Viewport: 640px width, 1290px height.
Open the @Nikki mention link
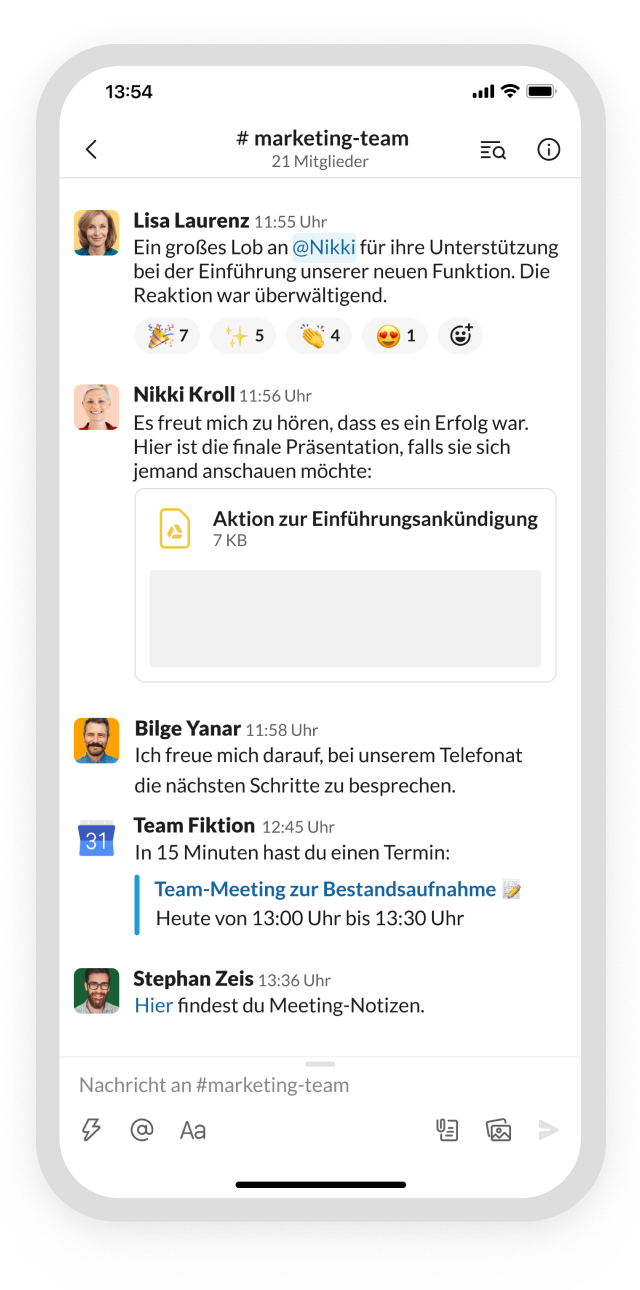click(324, 246)
